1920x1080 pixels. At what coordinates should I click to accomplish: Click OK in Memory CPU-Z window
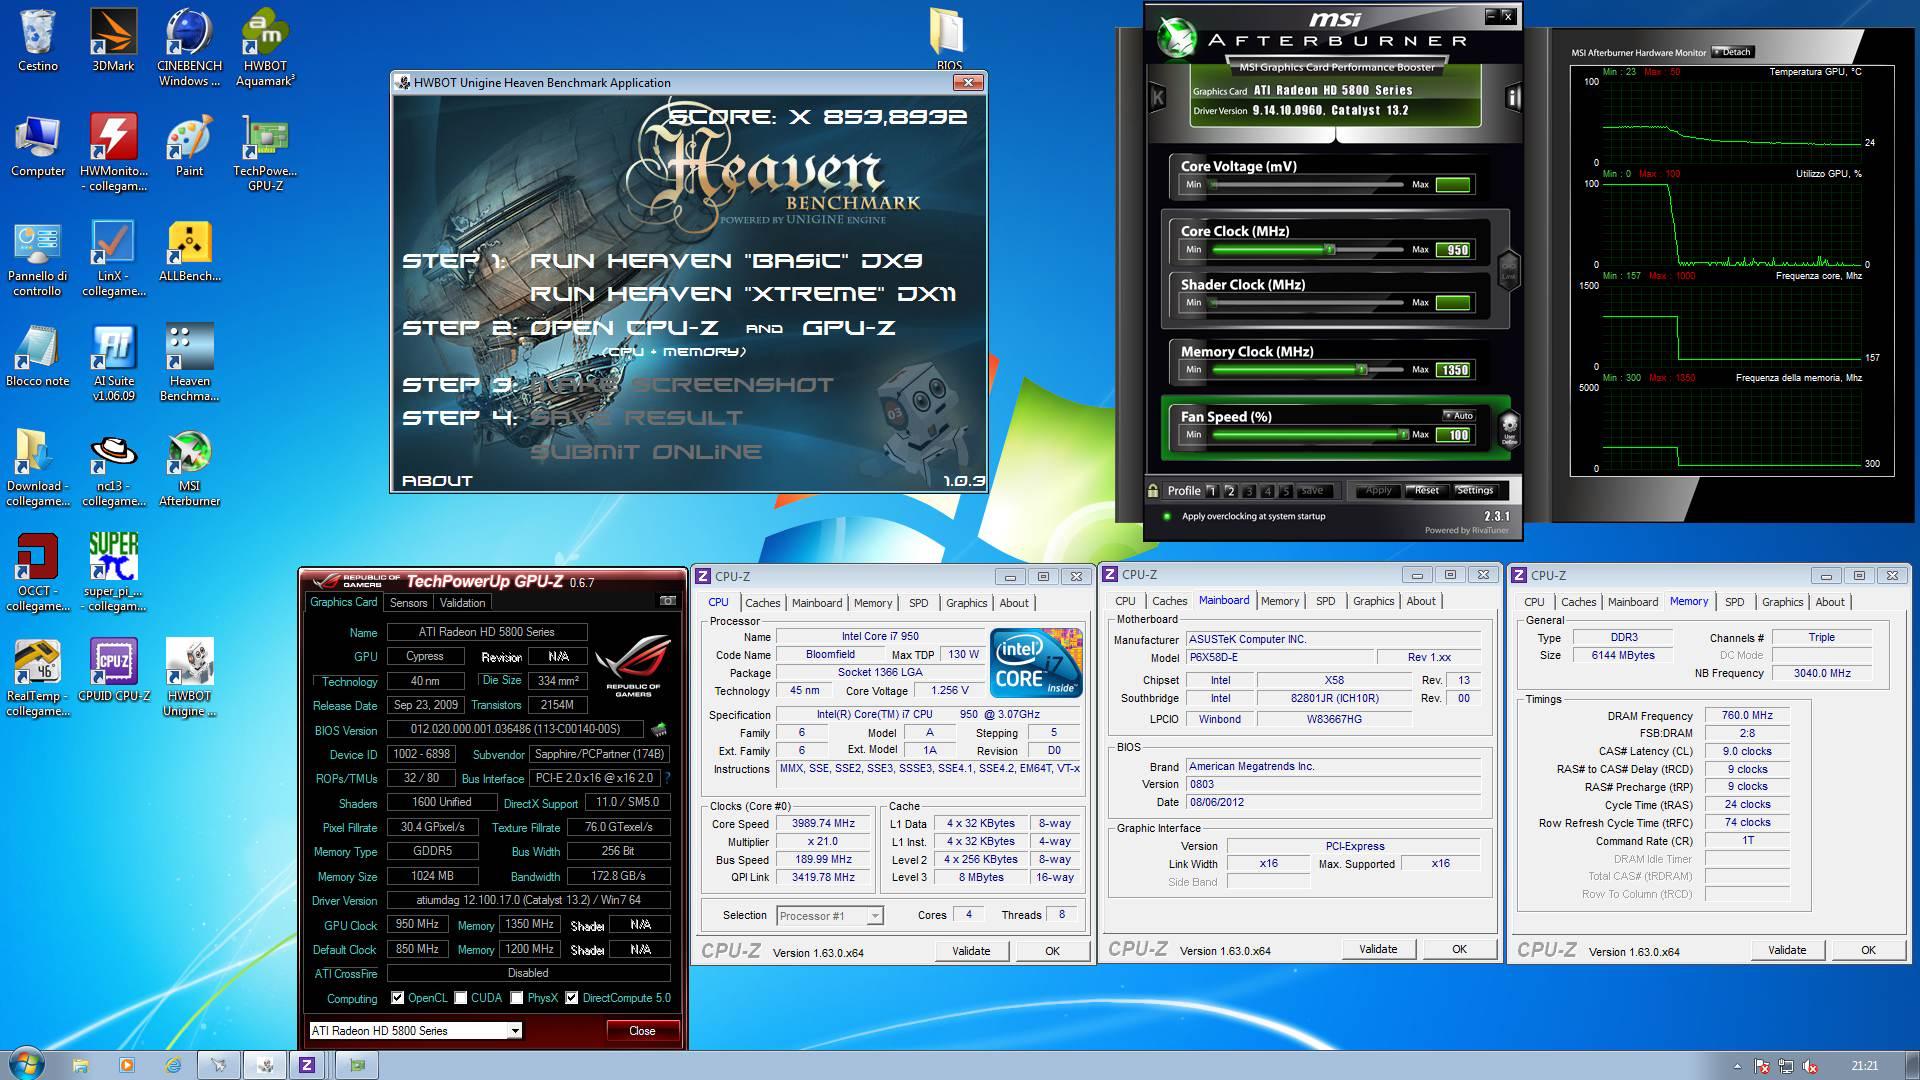(x=1868, y=950)
